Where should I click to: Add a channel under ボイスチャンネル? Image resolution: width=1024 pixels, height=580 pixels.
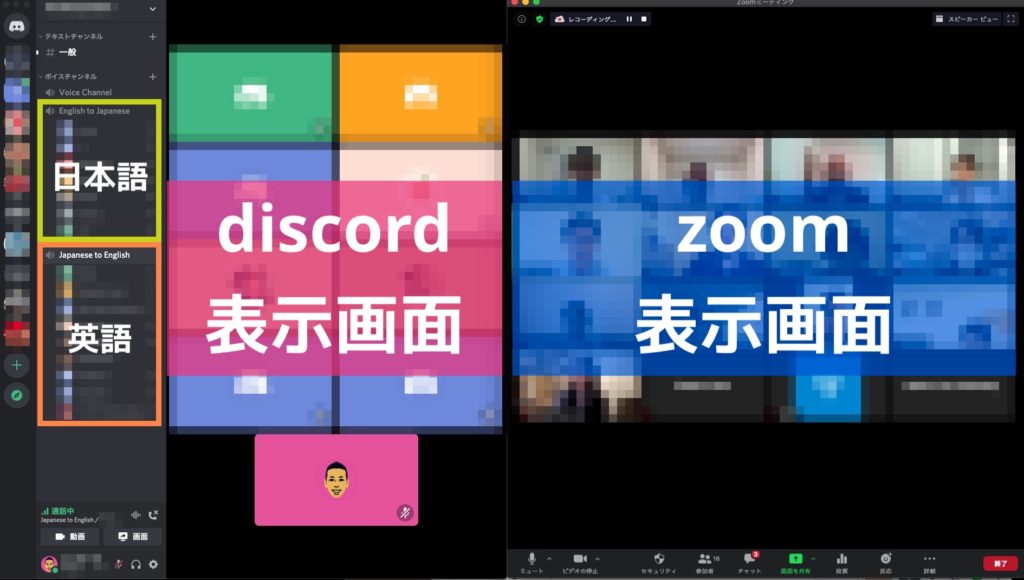click(153, 76)
